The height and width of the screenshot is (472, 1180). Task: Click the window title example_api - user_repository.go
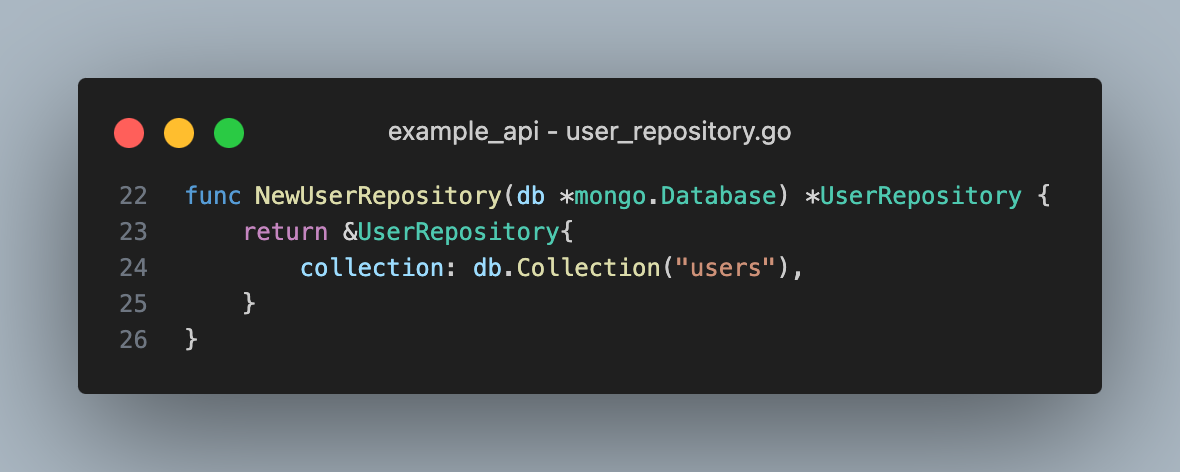click(x=589, y=132)
